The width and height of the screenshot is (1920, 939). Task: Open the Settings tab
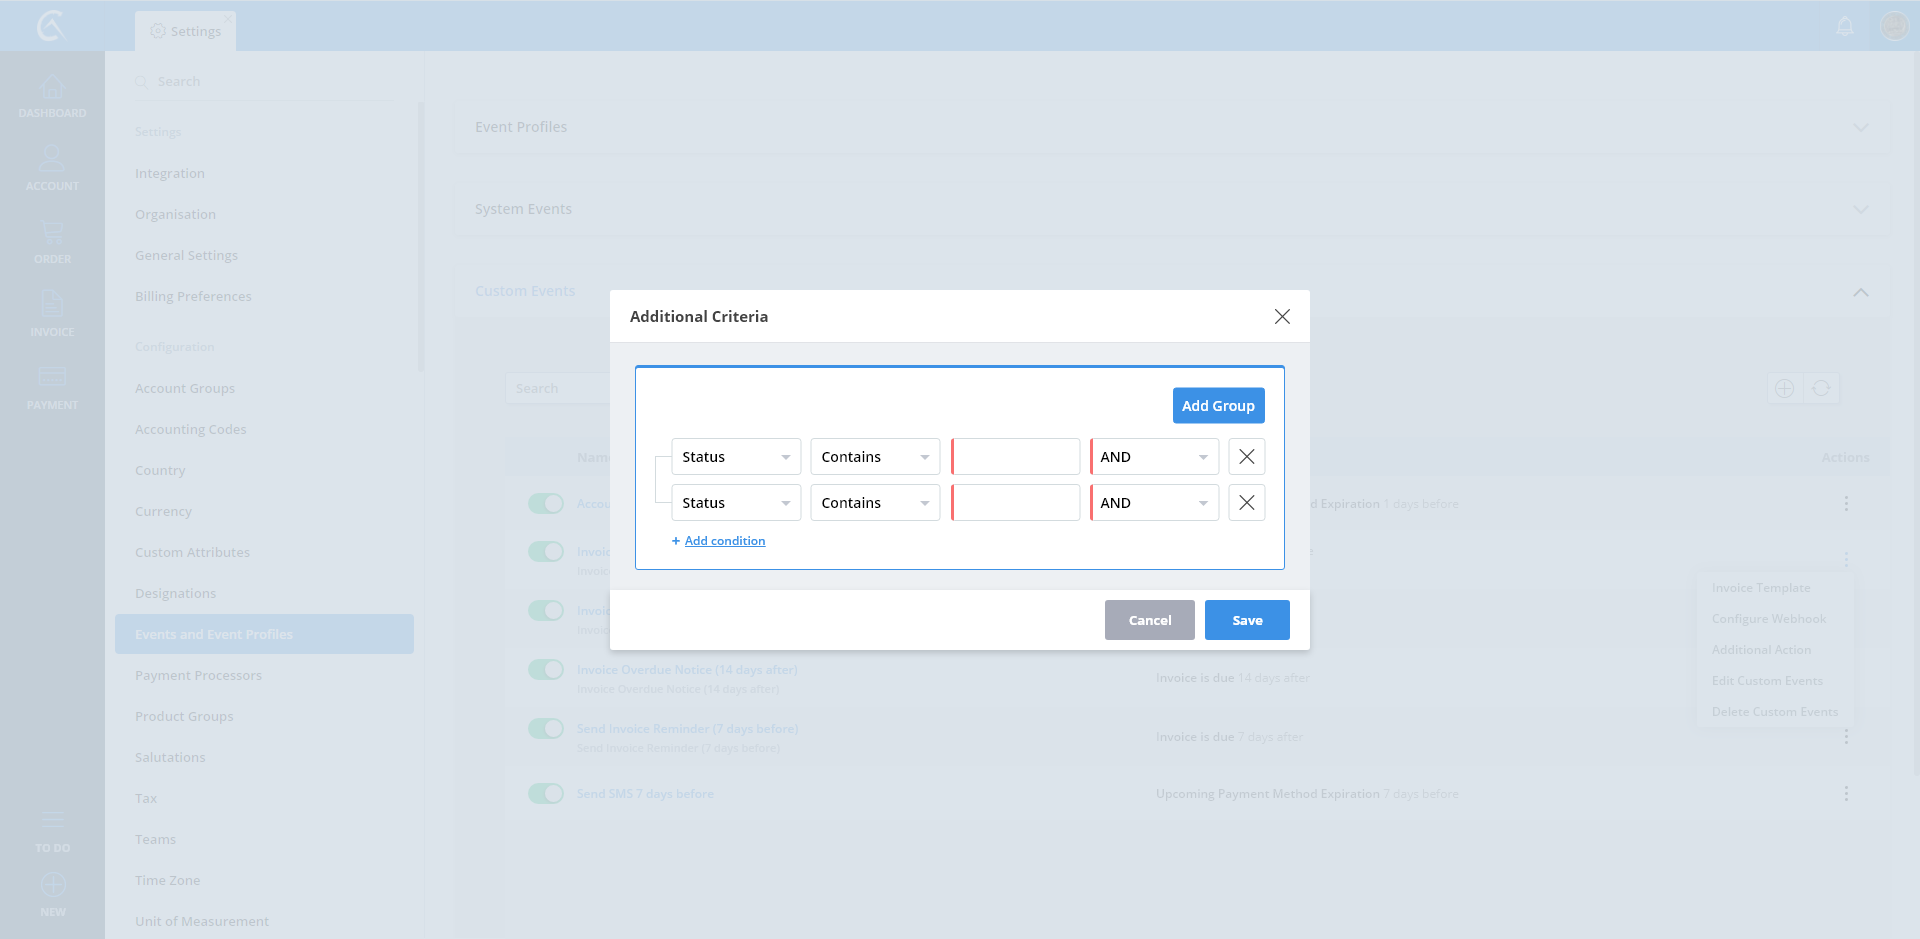coord(186,31)
